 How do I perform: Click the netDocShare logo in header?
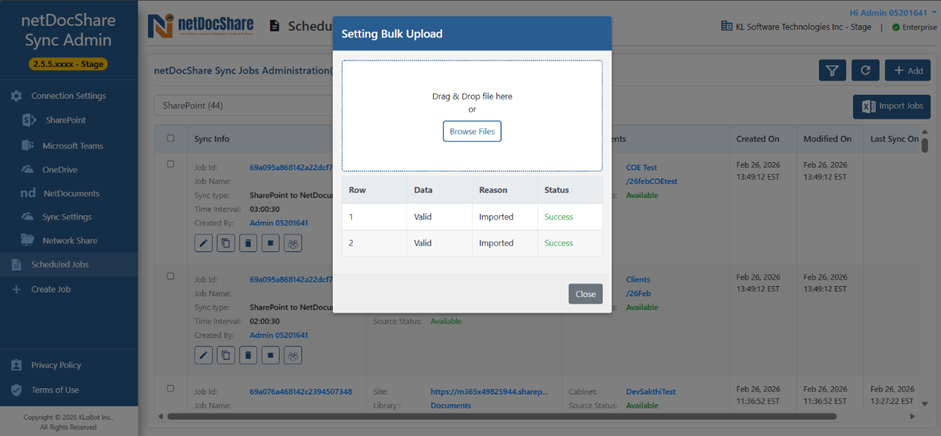[200, 25]
